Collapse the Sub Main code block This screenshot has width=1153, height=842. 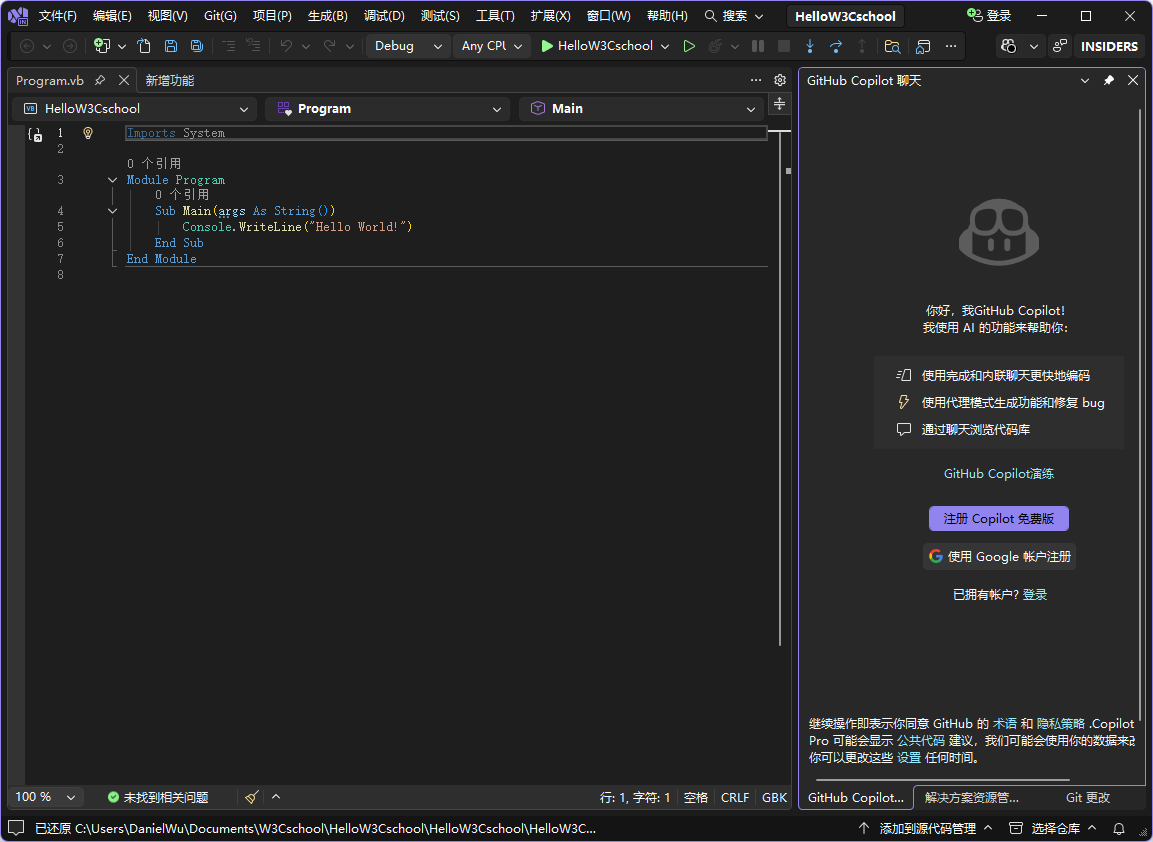coord(113,211)
